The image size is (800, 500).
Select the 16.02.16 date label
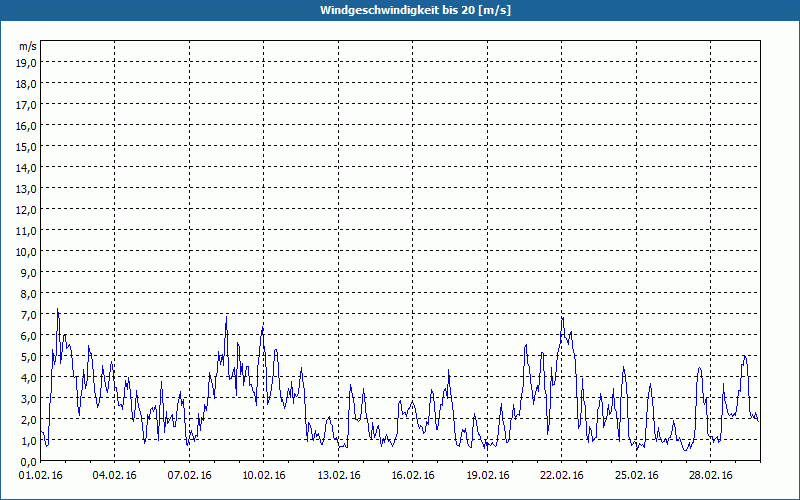[x=413, y=476]
